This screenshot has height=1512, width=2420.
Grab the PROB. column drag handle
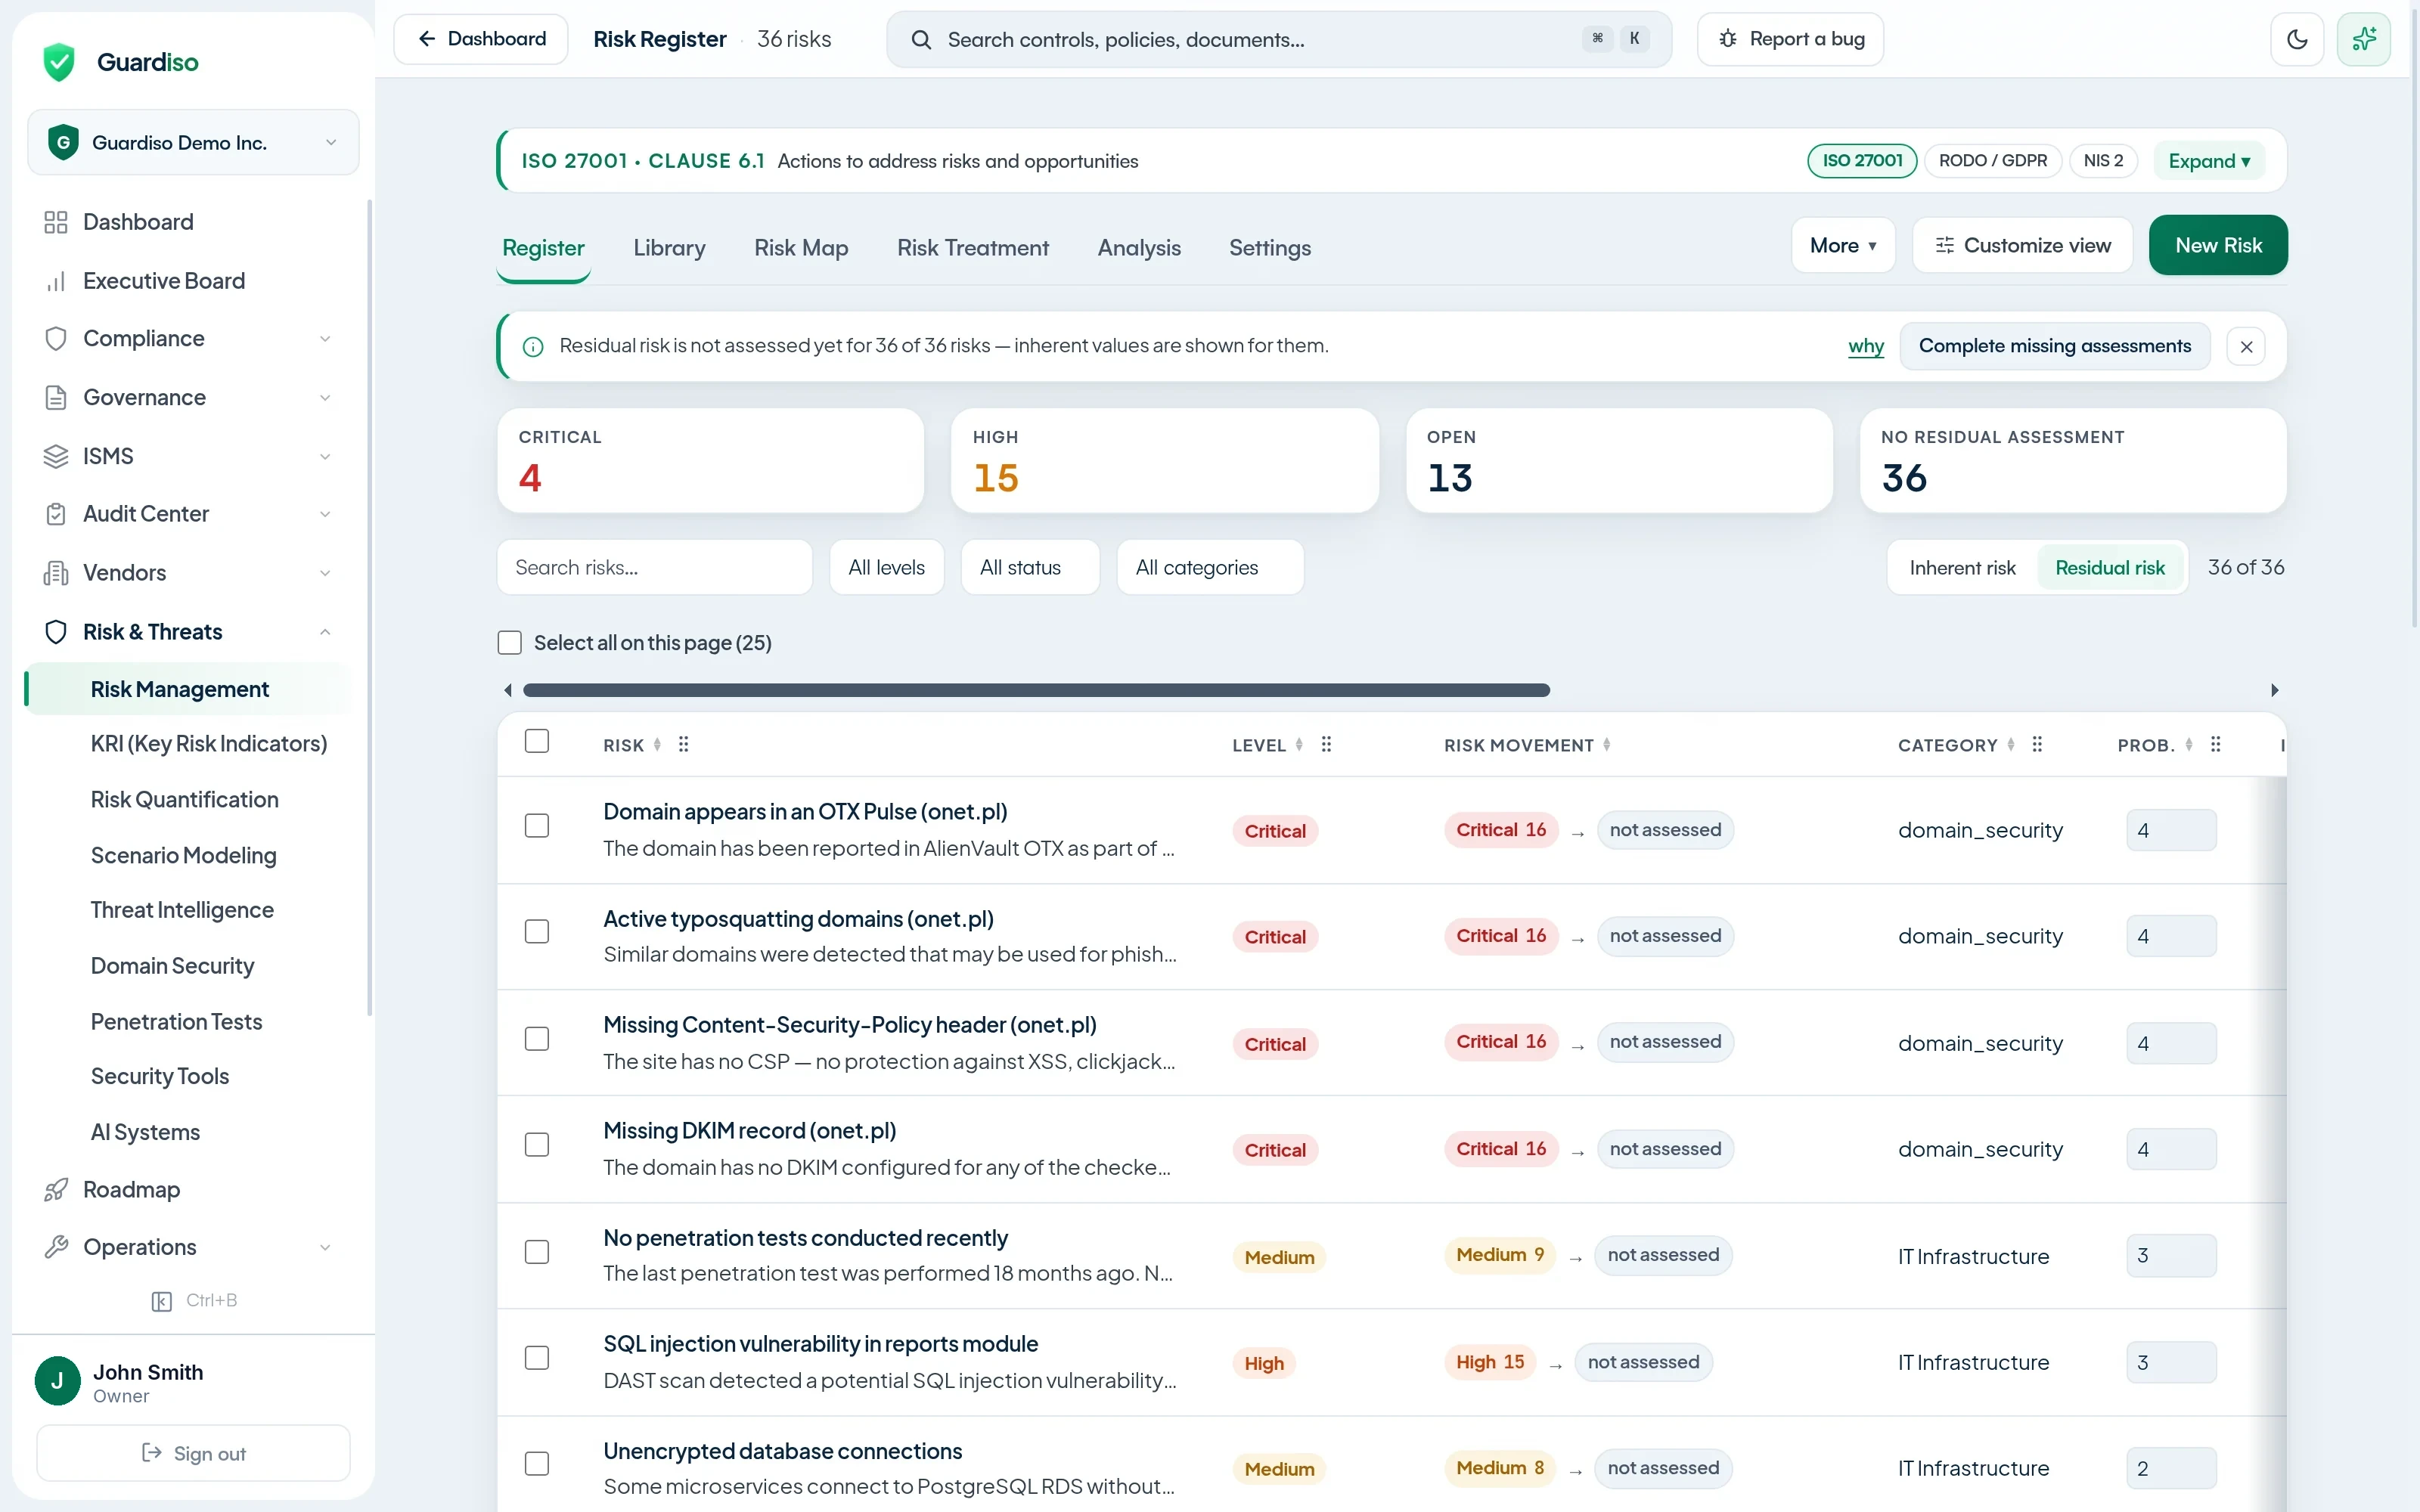coord(2215,744)
